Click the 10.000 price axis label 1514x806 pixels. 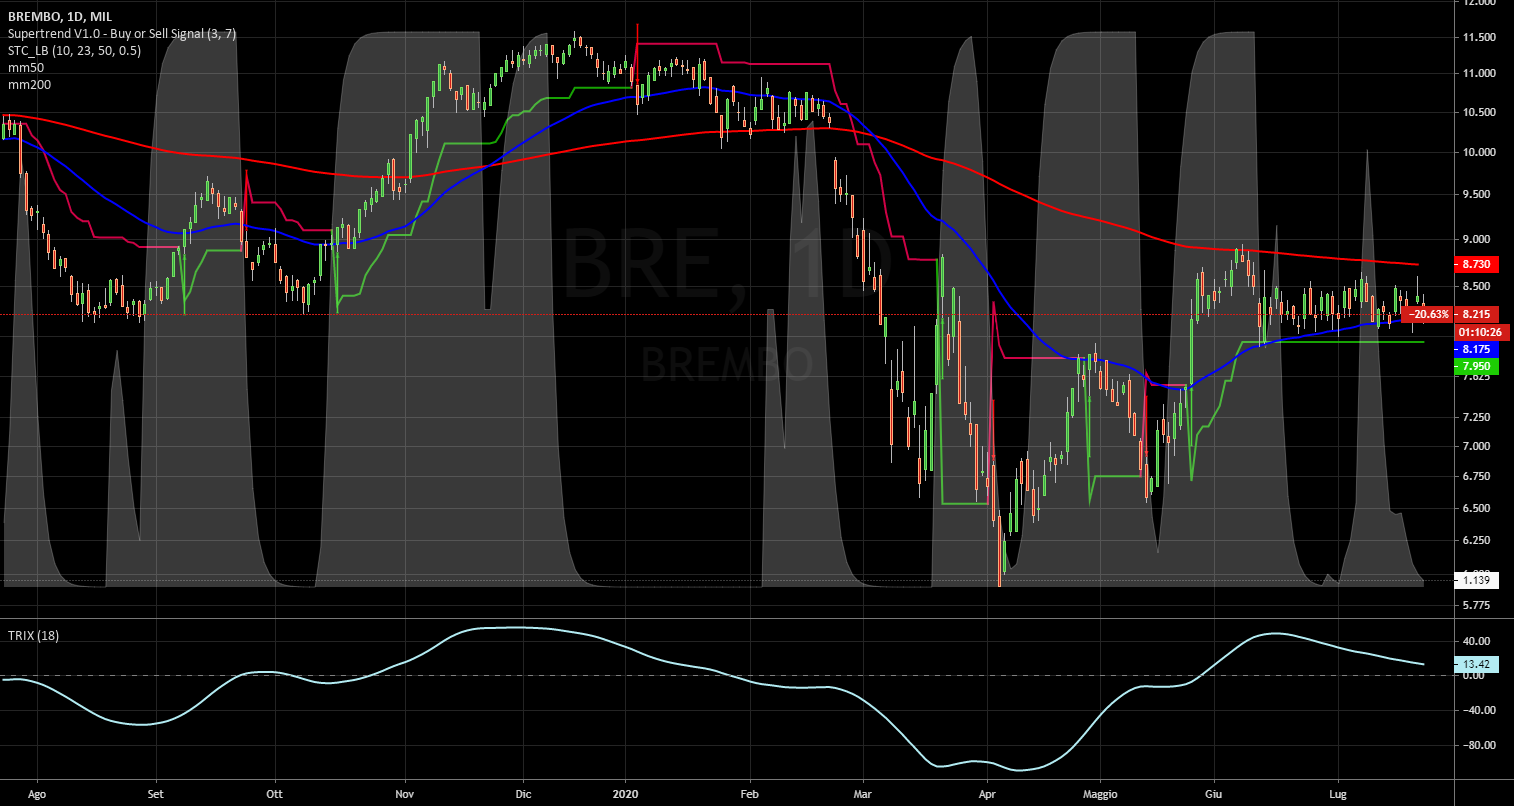pyautogui.click(x=1478, y=152)
